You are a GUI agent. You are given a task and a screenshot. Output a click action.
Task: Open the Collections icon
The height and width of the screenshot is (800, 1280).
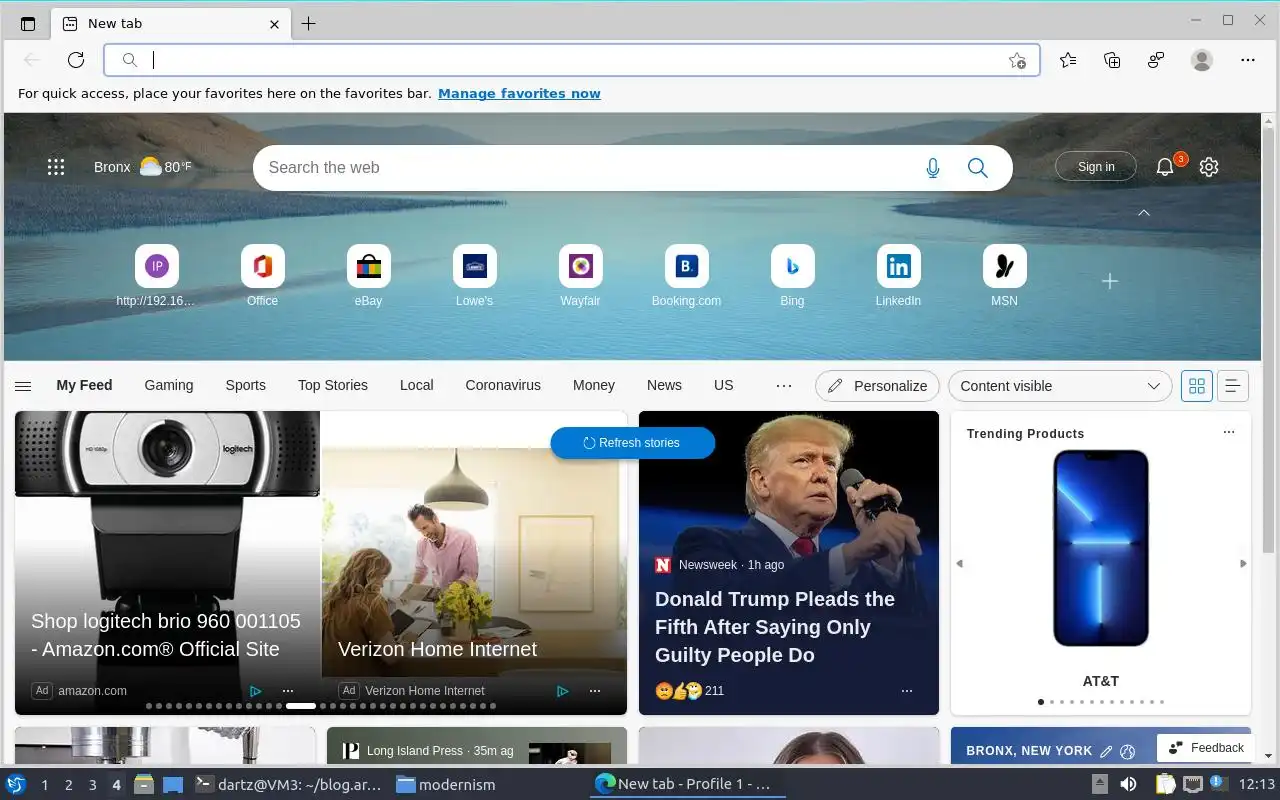coord(1112,60)
